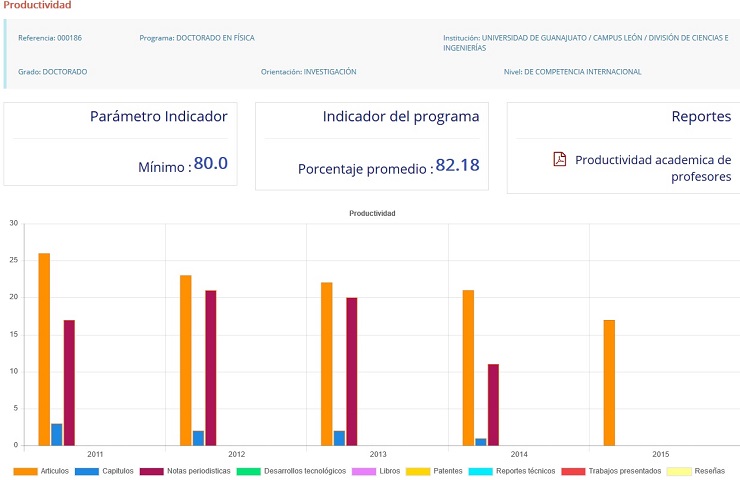Select the 2011 orange Artículos bar

(x=44, y=349)
